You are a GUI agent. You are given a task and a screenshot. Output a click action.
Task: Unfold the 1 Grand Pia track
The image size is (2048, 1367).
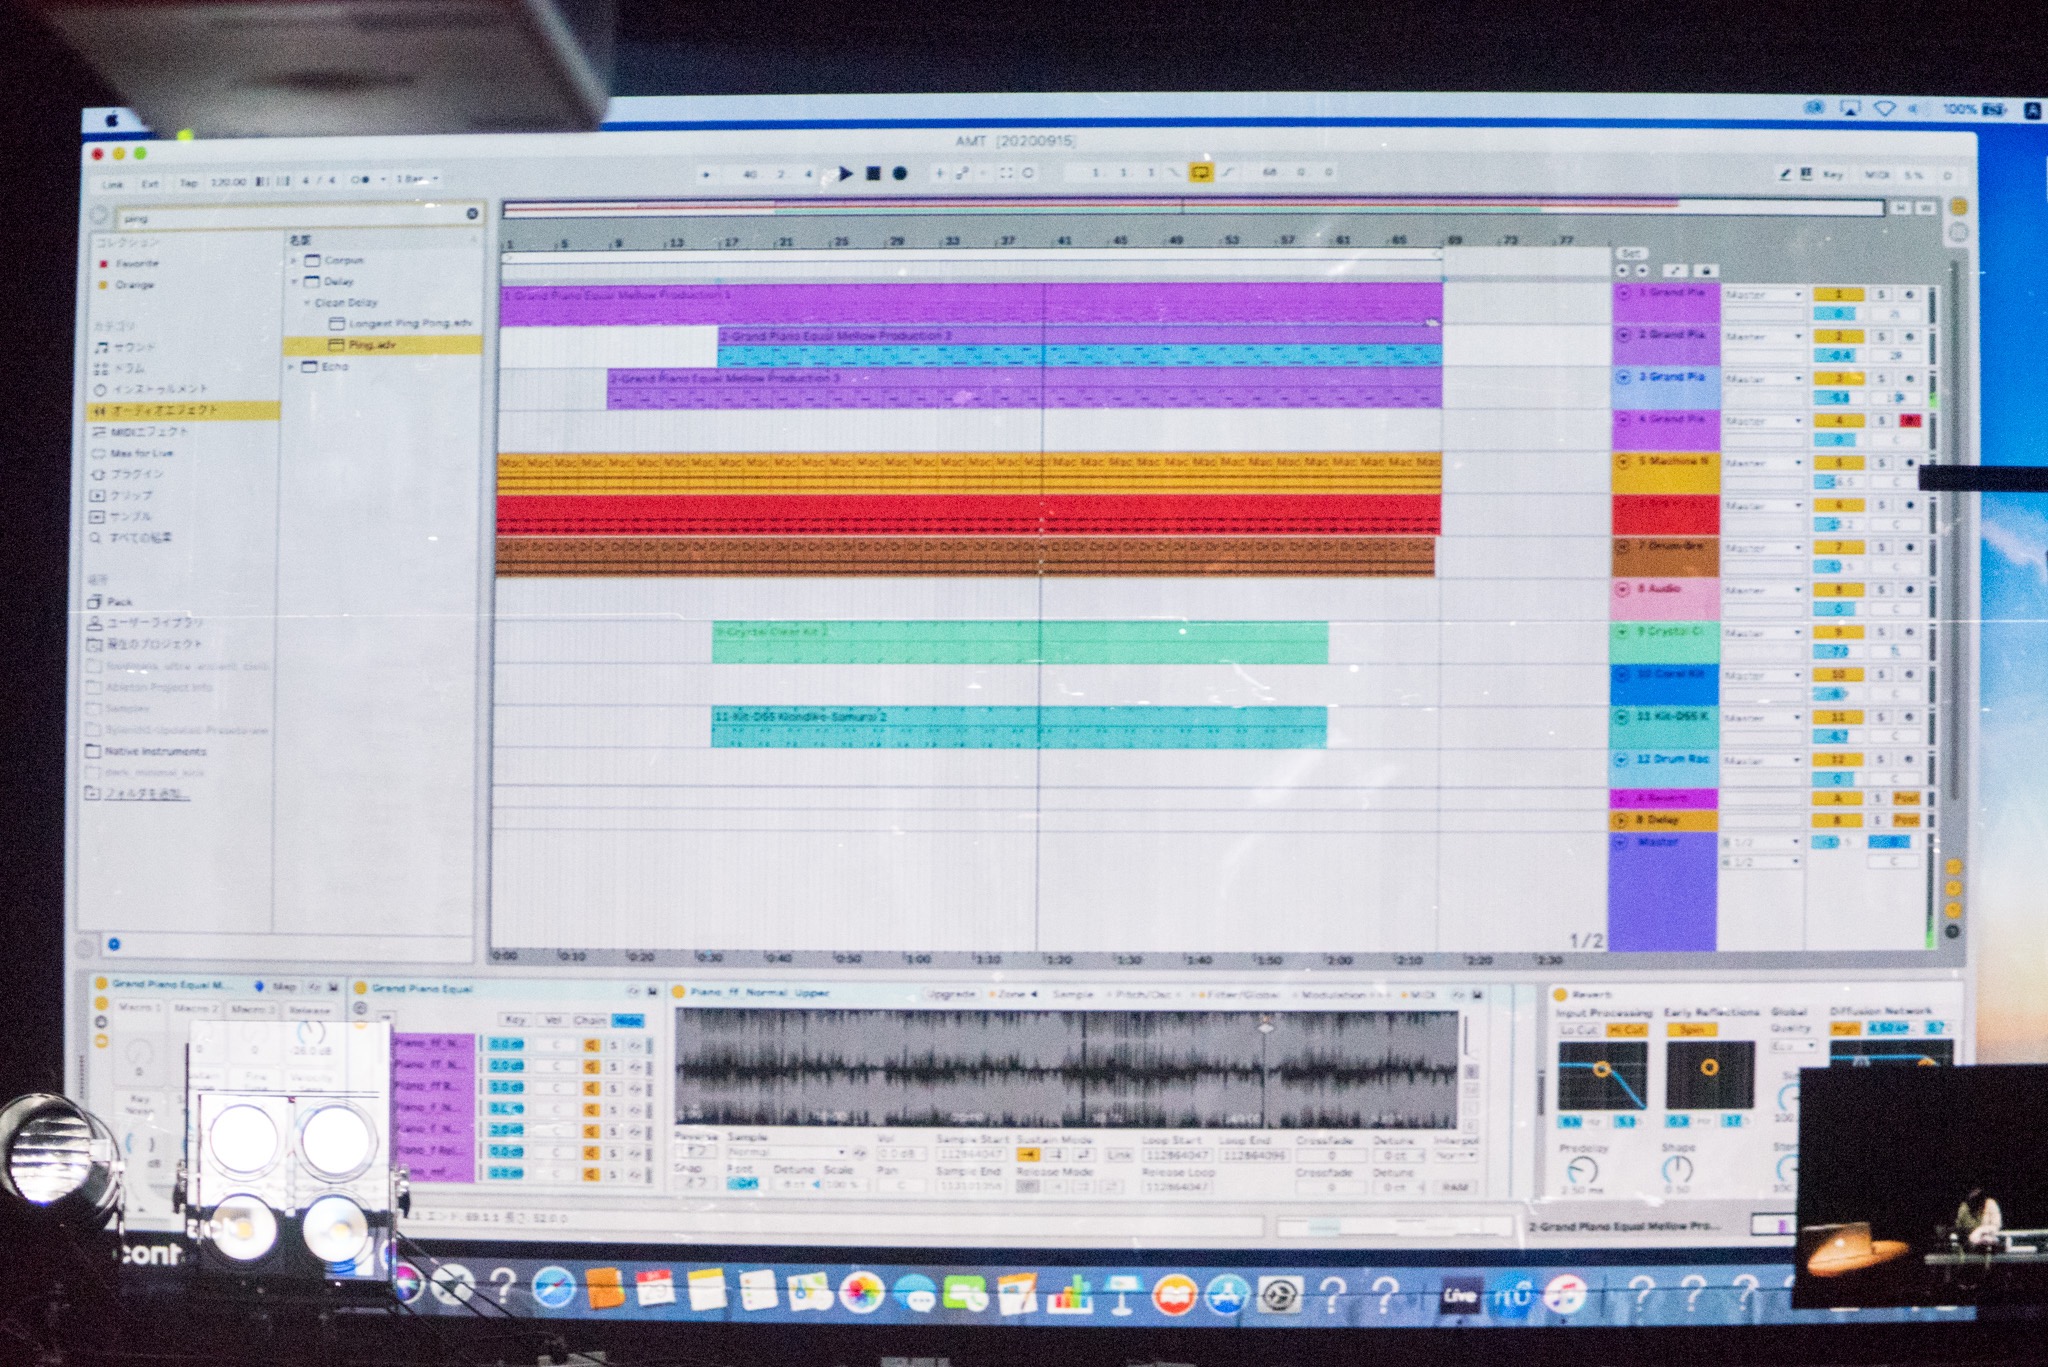click(x=1623, y=293)
